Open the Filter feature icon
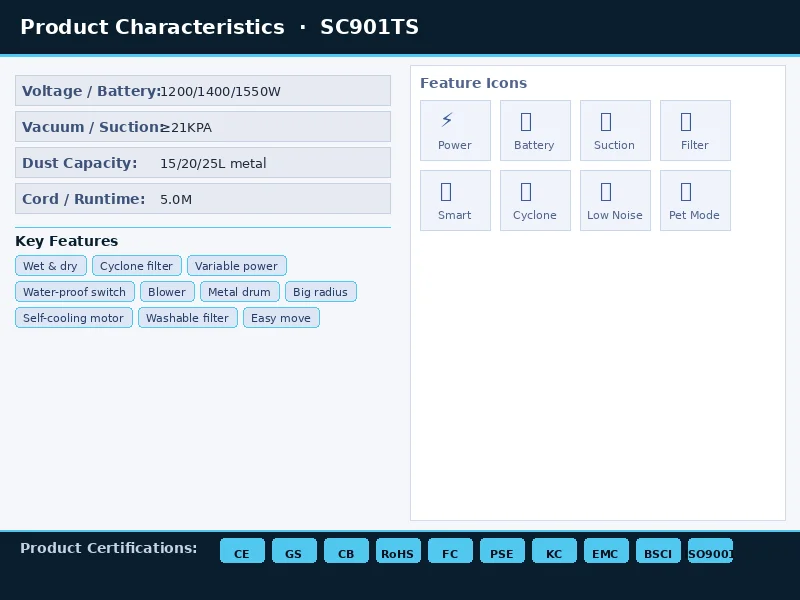 (x=695, y=131)
